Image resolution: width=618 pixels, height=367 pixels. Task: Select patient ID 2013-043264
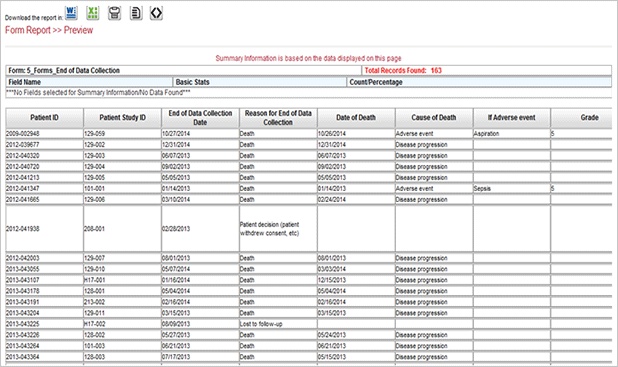click(22, 346)
